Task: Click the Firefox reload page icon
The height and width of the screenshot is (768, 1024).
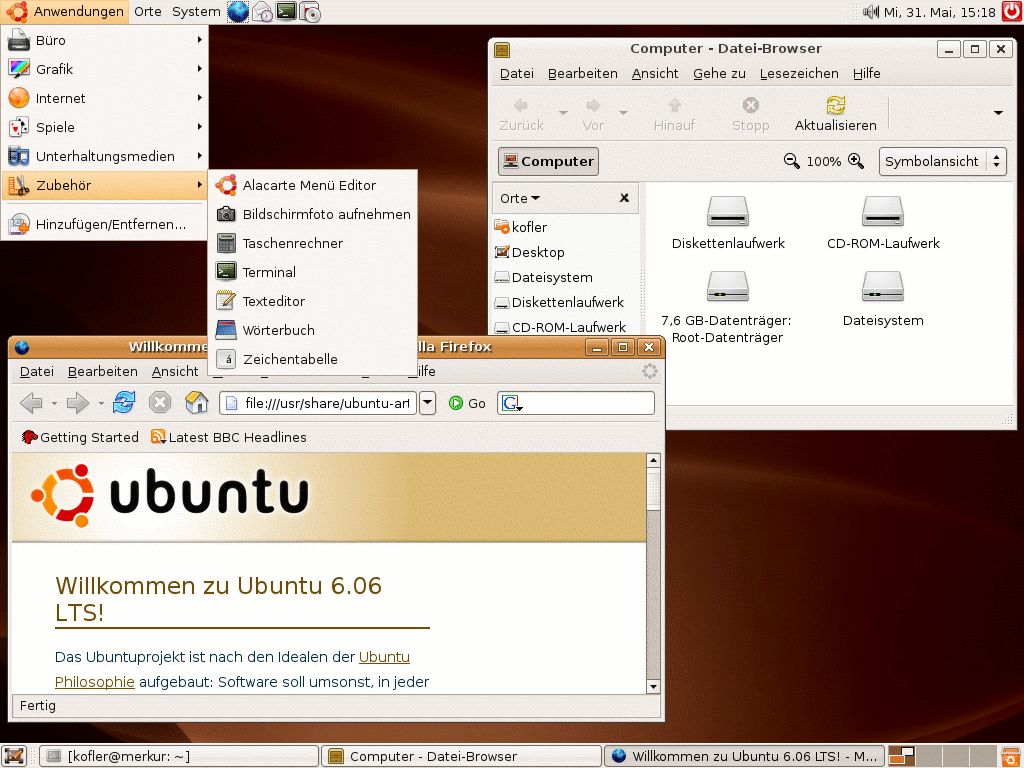Action: [x=124, y=403]
